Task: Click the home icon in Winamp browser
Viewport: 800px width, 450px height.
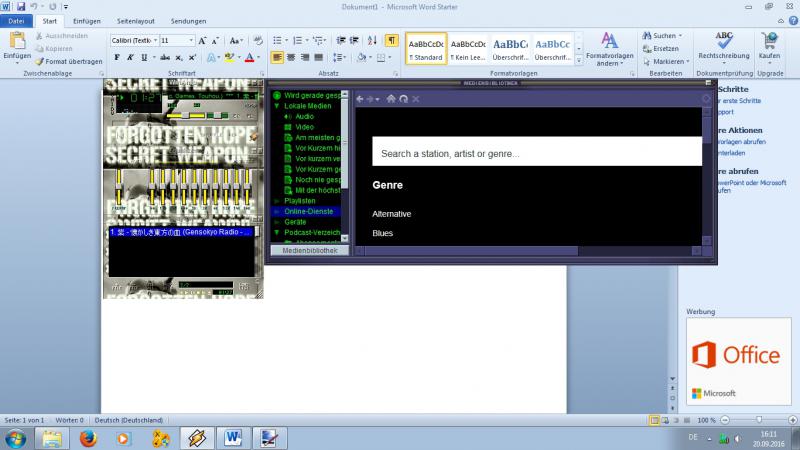Action: pos(391,99)
